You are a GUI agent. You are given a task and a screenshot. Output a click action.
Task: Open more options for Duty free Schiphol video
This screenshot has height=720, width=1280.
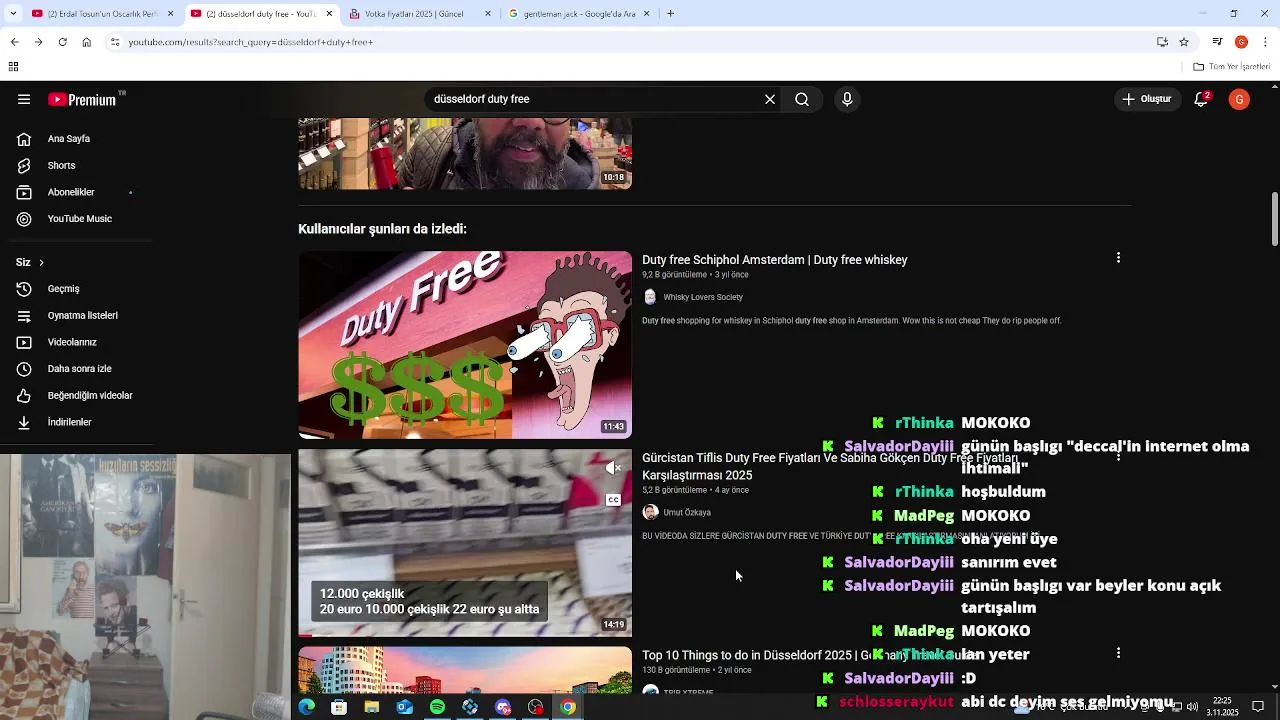[1118, 258]
